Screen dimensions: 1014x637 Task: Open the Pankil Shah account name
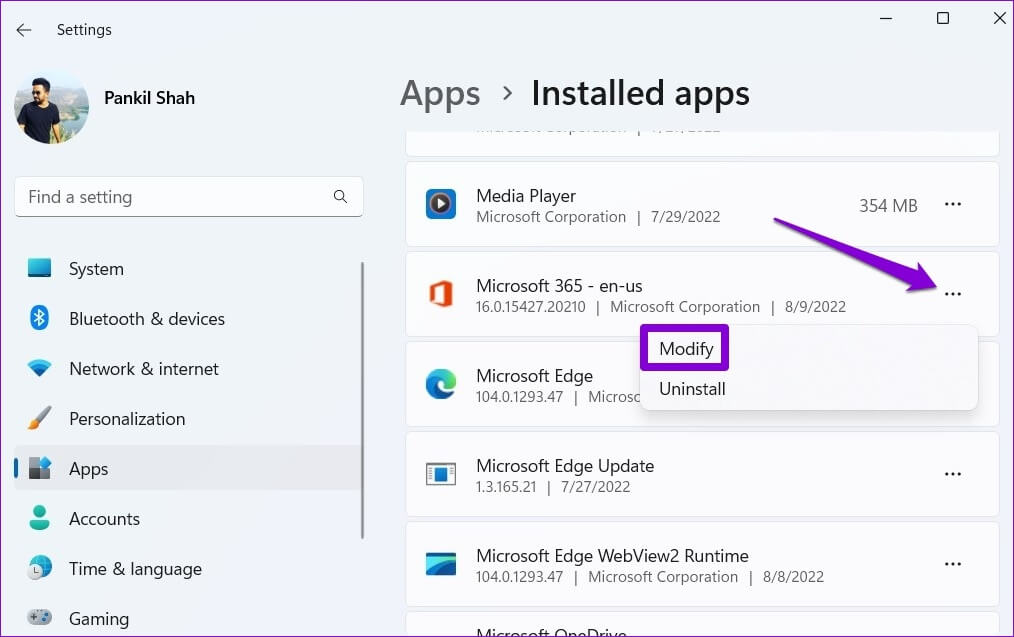149,98
